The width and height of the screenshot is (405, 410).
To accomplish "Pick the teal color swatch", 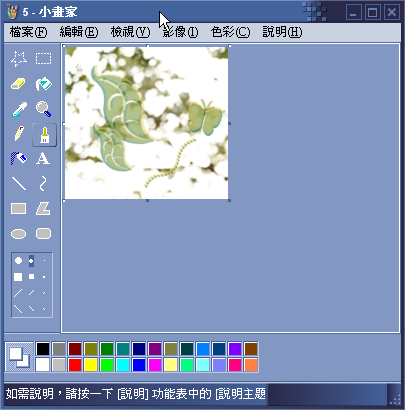I will point(123,349).
